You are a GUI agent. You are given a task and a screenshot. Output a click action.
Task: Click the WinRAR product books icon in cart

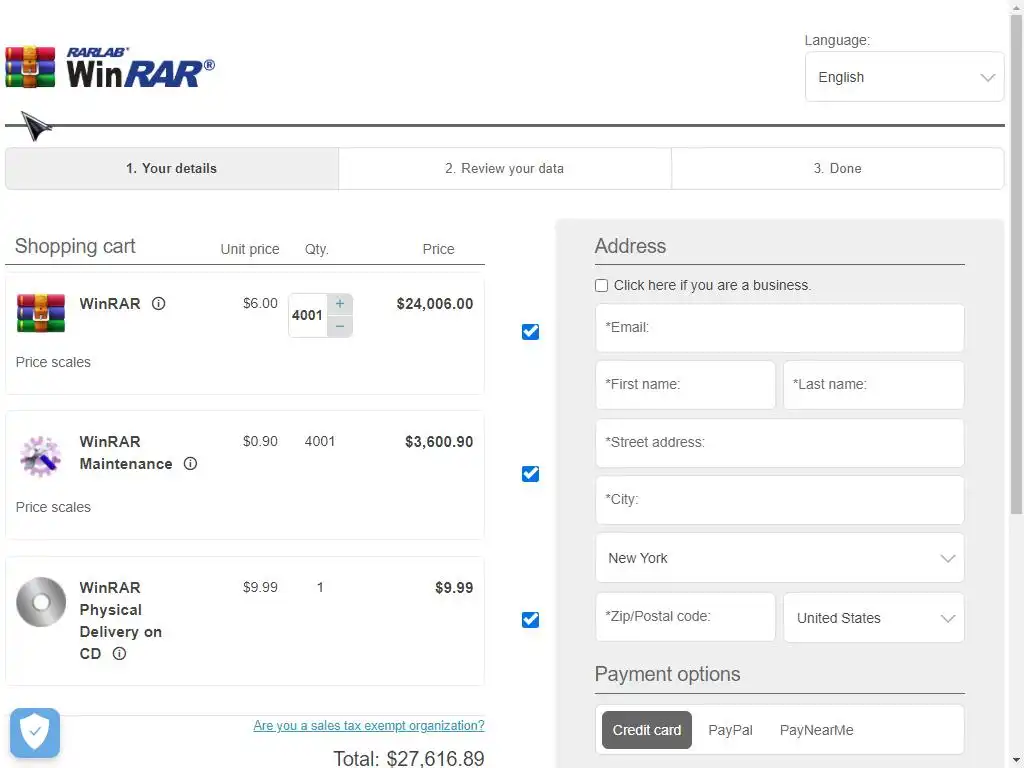[40, 313]
